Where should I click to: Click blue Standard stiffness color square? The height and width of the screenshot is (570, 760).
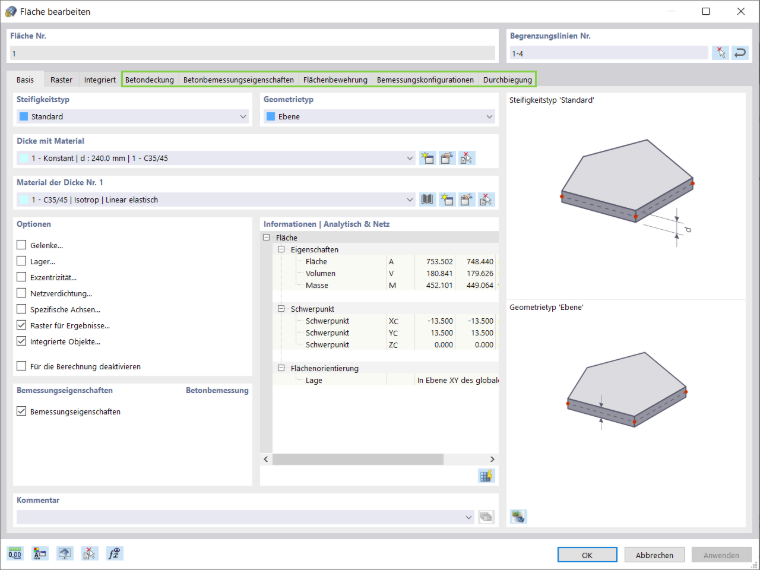[x=23, y=116]
